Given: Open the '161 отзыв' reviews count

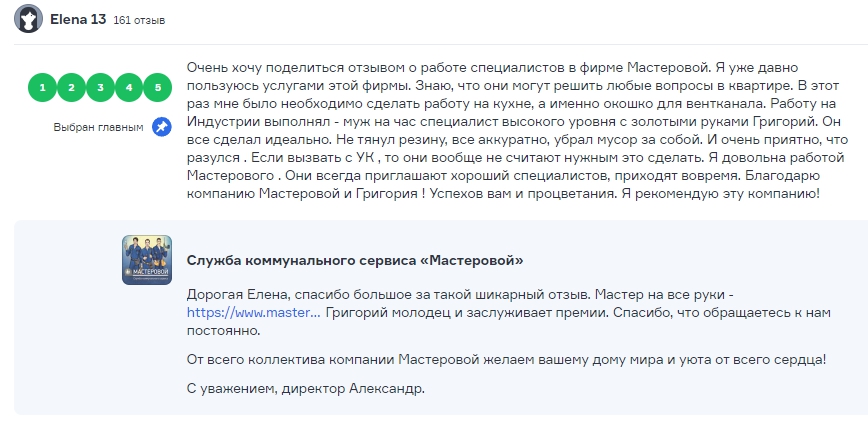Looking at the screenshot, I should pyautogui.click(x=139, y=21).
